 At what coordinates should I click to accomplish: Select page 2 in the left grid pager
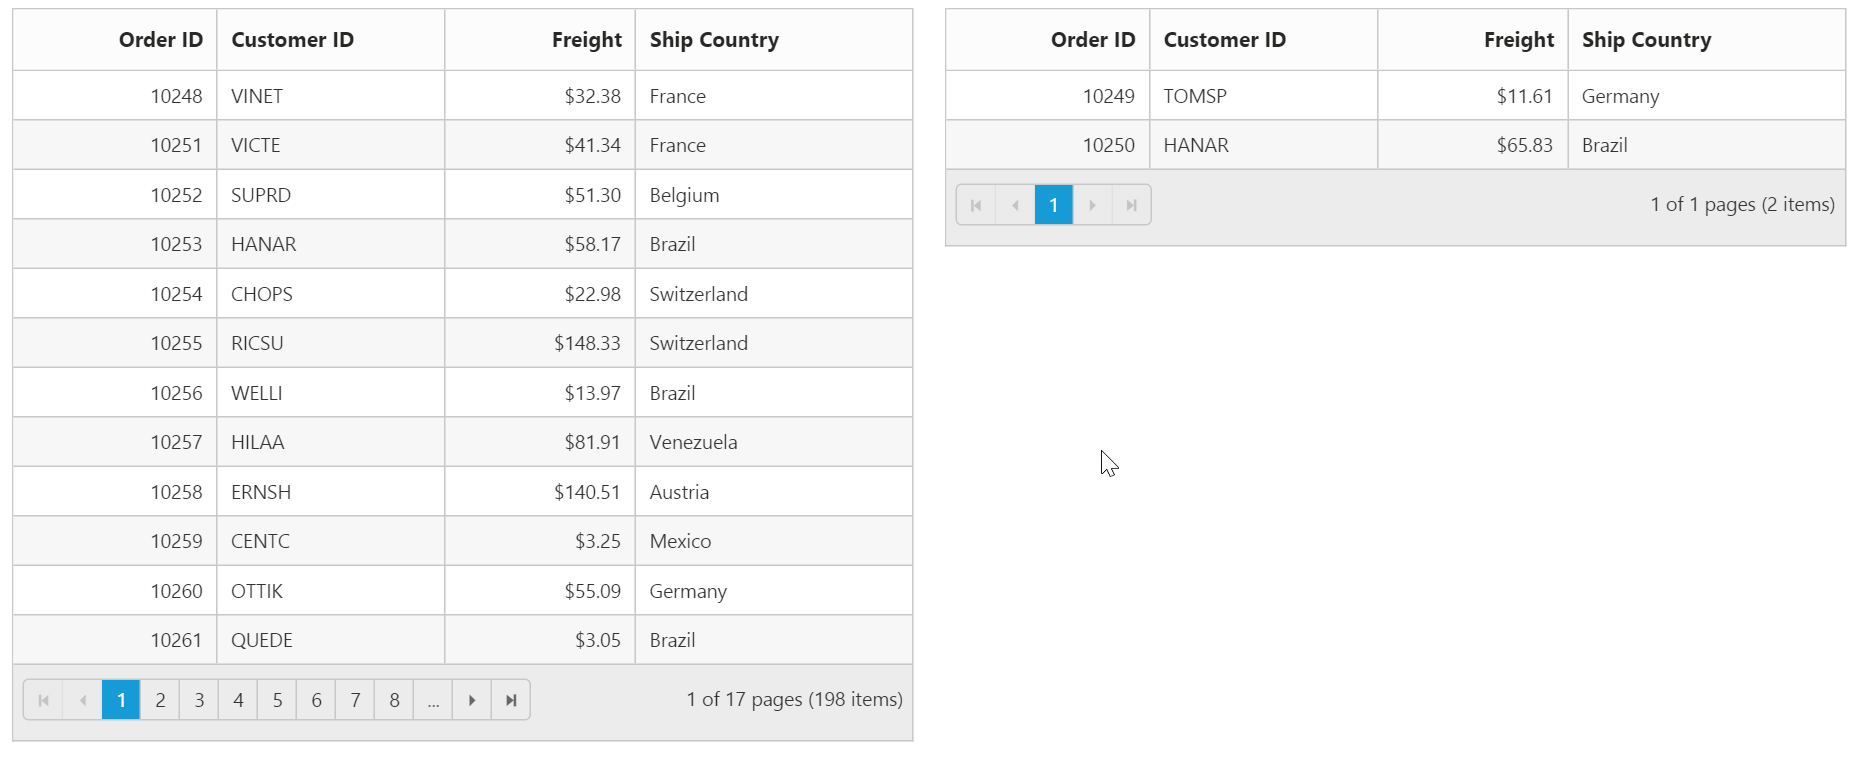coord(160,700)
